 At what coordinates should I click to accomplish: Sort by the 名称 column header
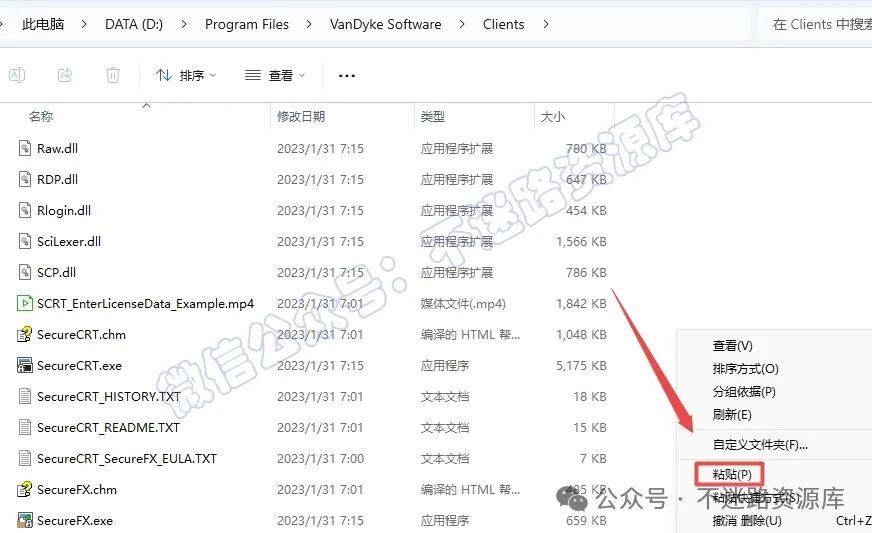click(41, 116)
